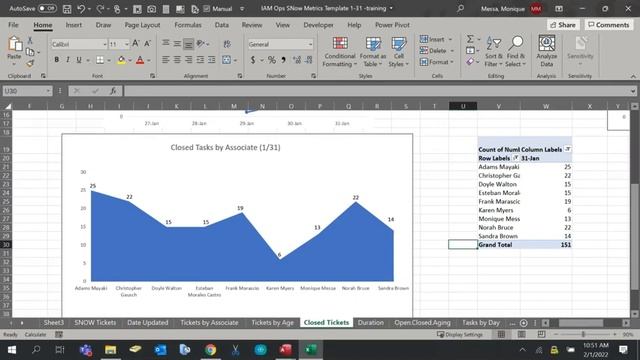Toggle the AutoSave switch

coord(47,8)
